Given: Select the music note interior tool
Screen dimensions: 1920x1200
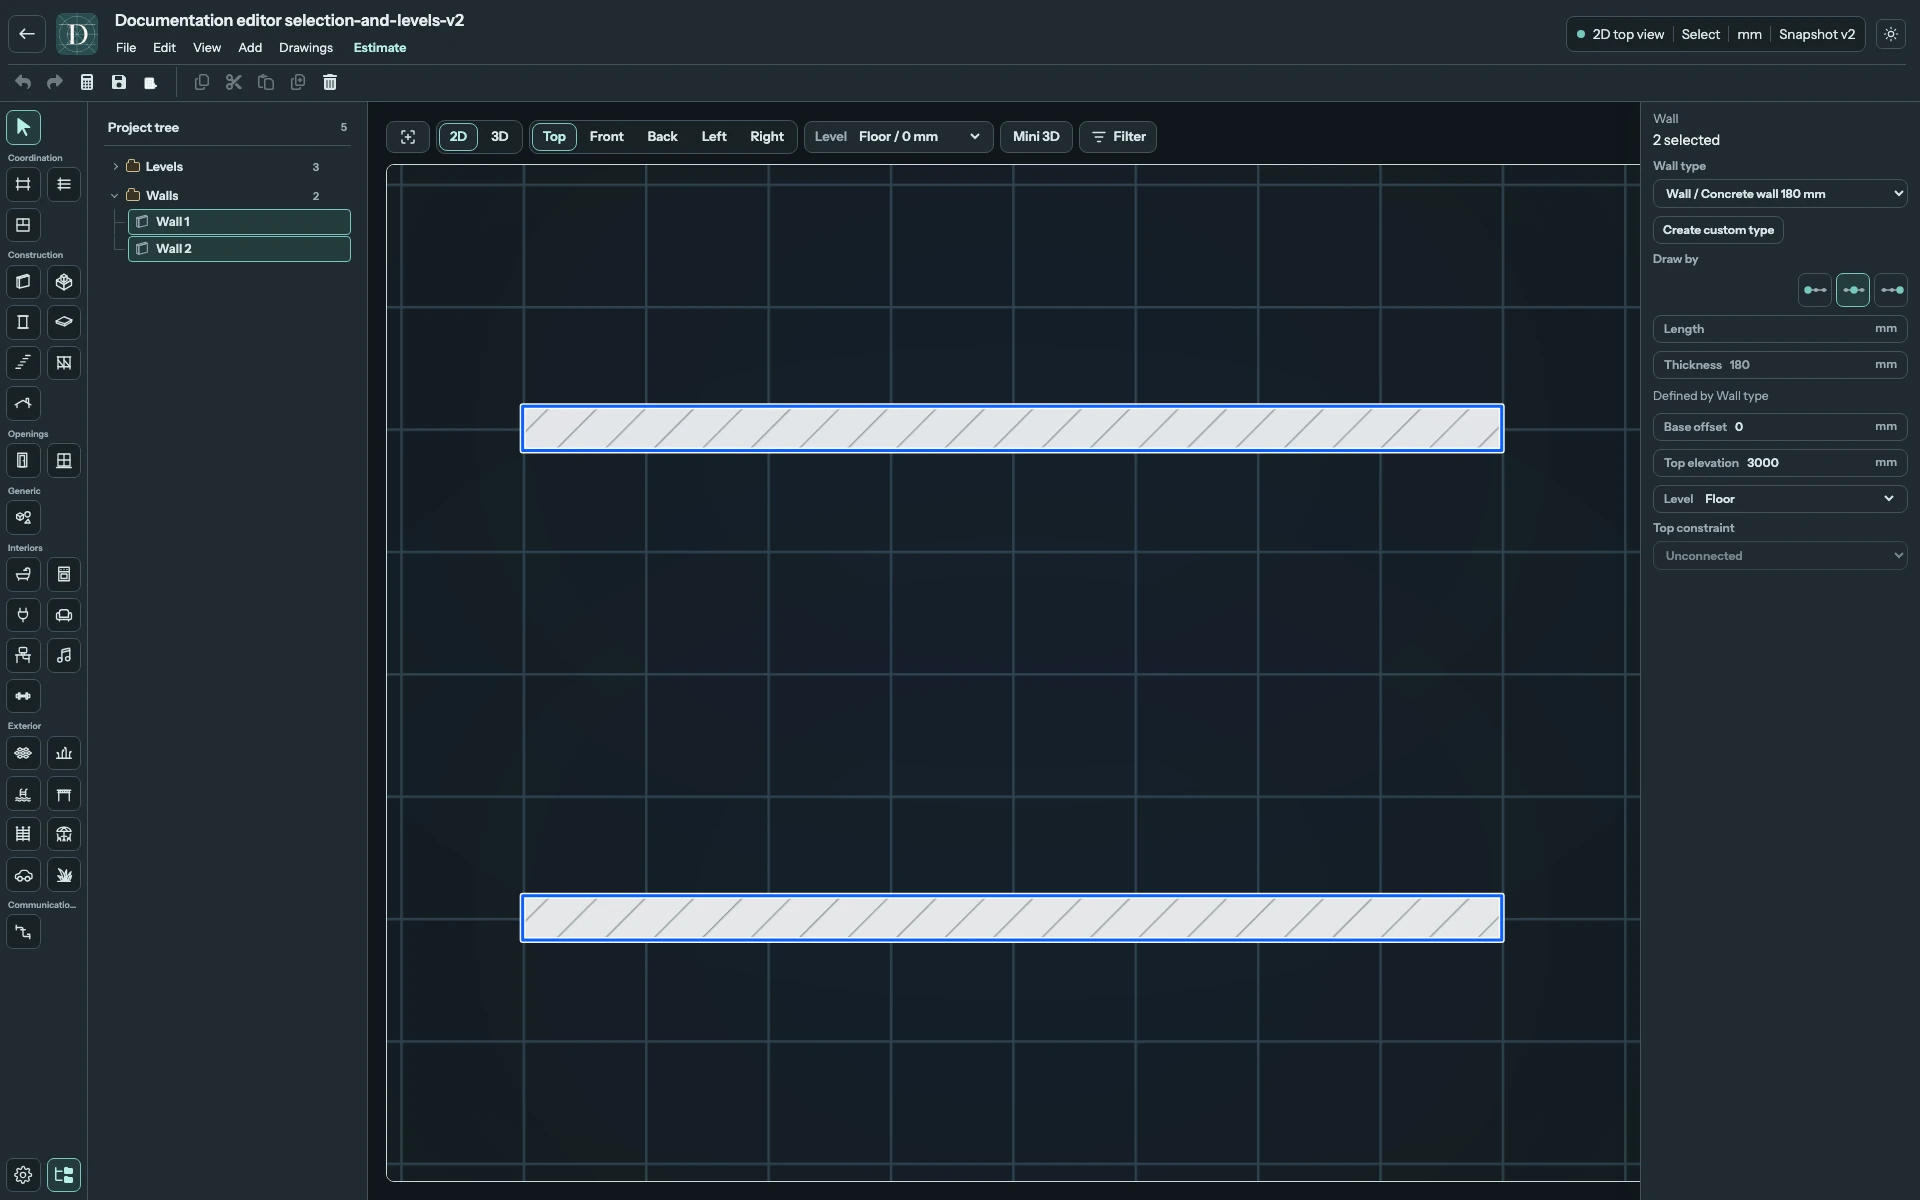Looking at the screenshot, I should pyautogui.click(x=64, y=656).
